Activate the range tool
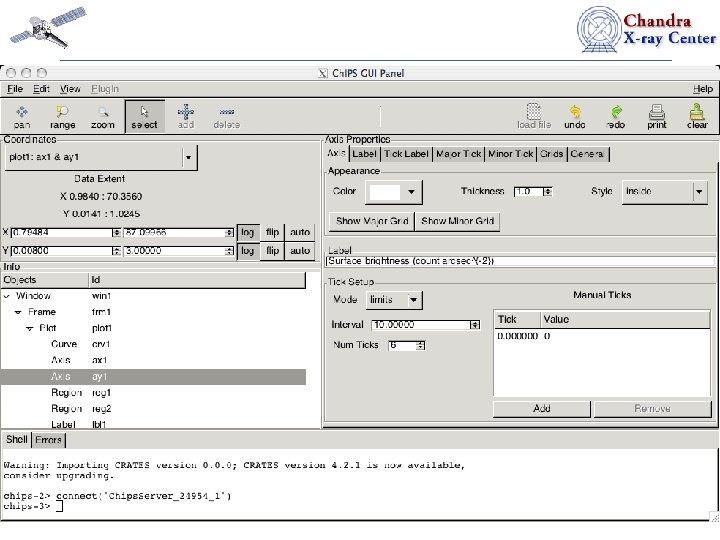This screenshot has height=540, width=720. point(62,117)
